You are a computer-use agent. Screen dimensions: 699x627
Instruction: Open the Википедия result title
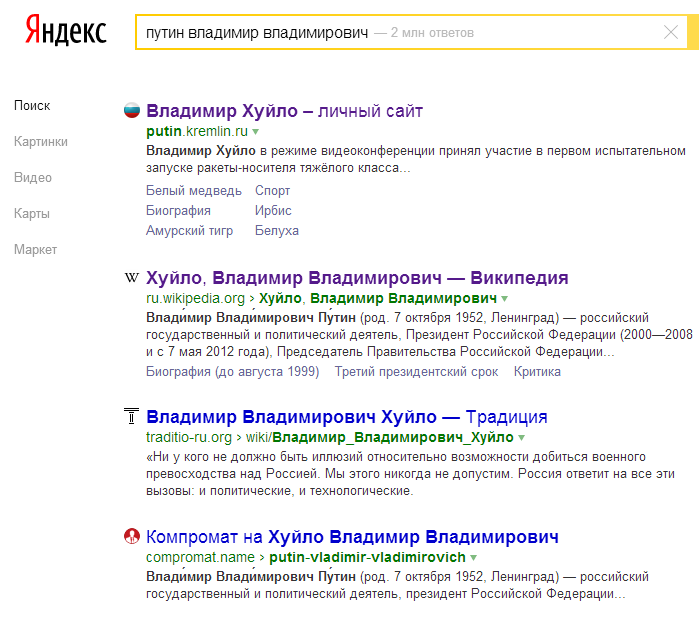pyautogui.click(x=357, y=278)
